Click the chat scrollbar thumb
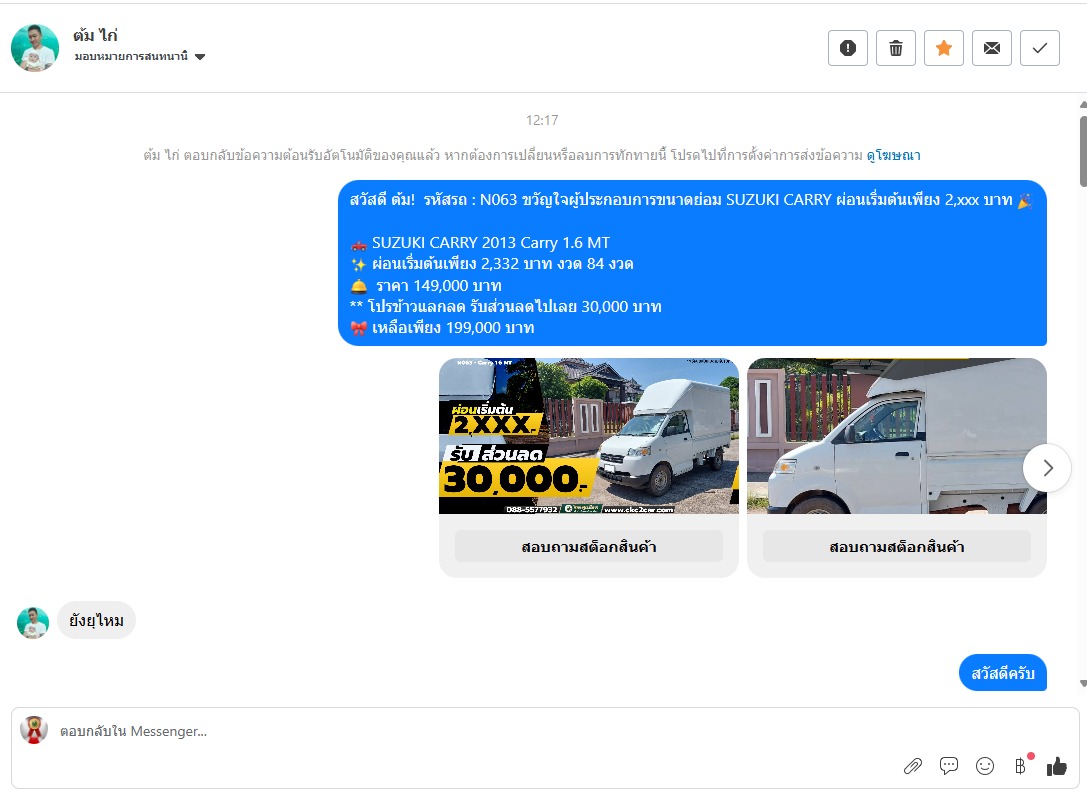 pos(1083,151)
